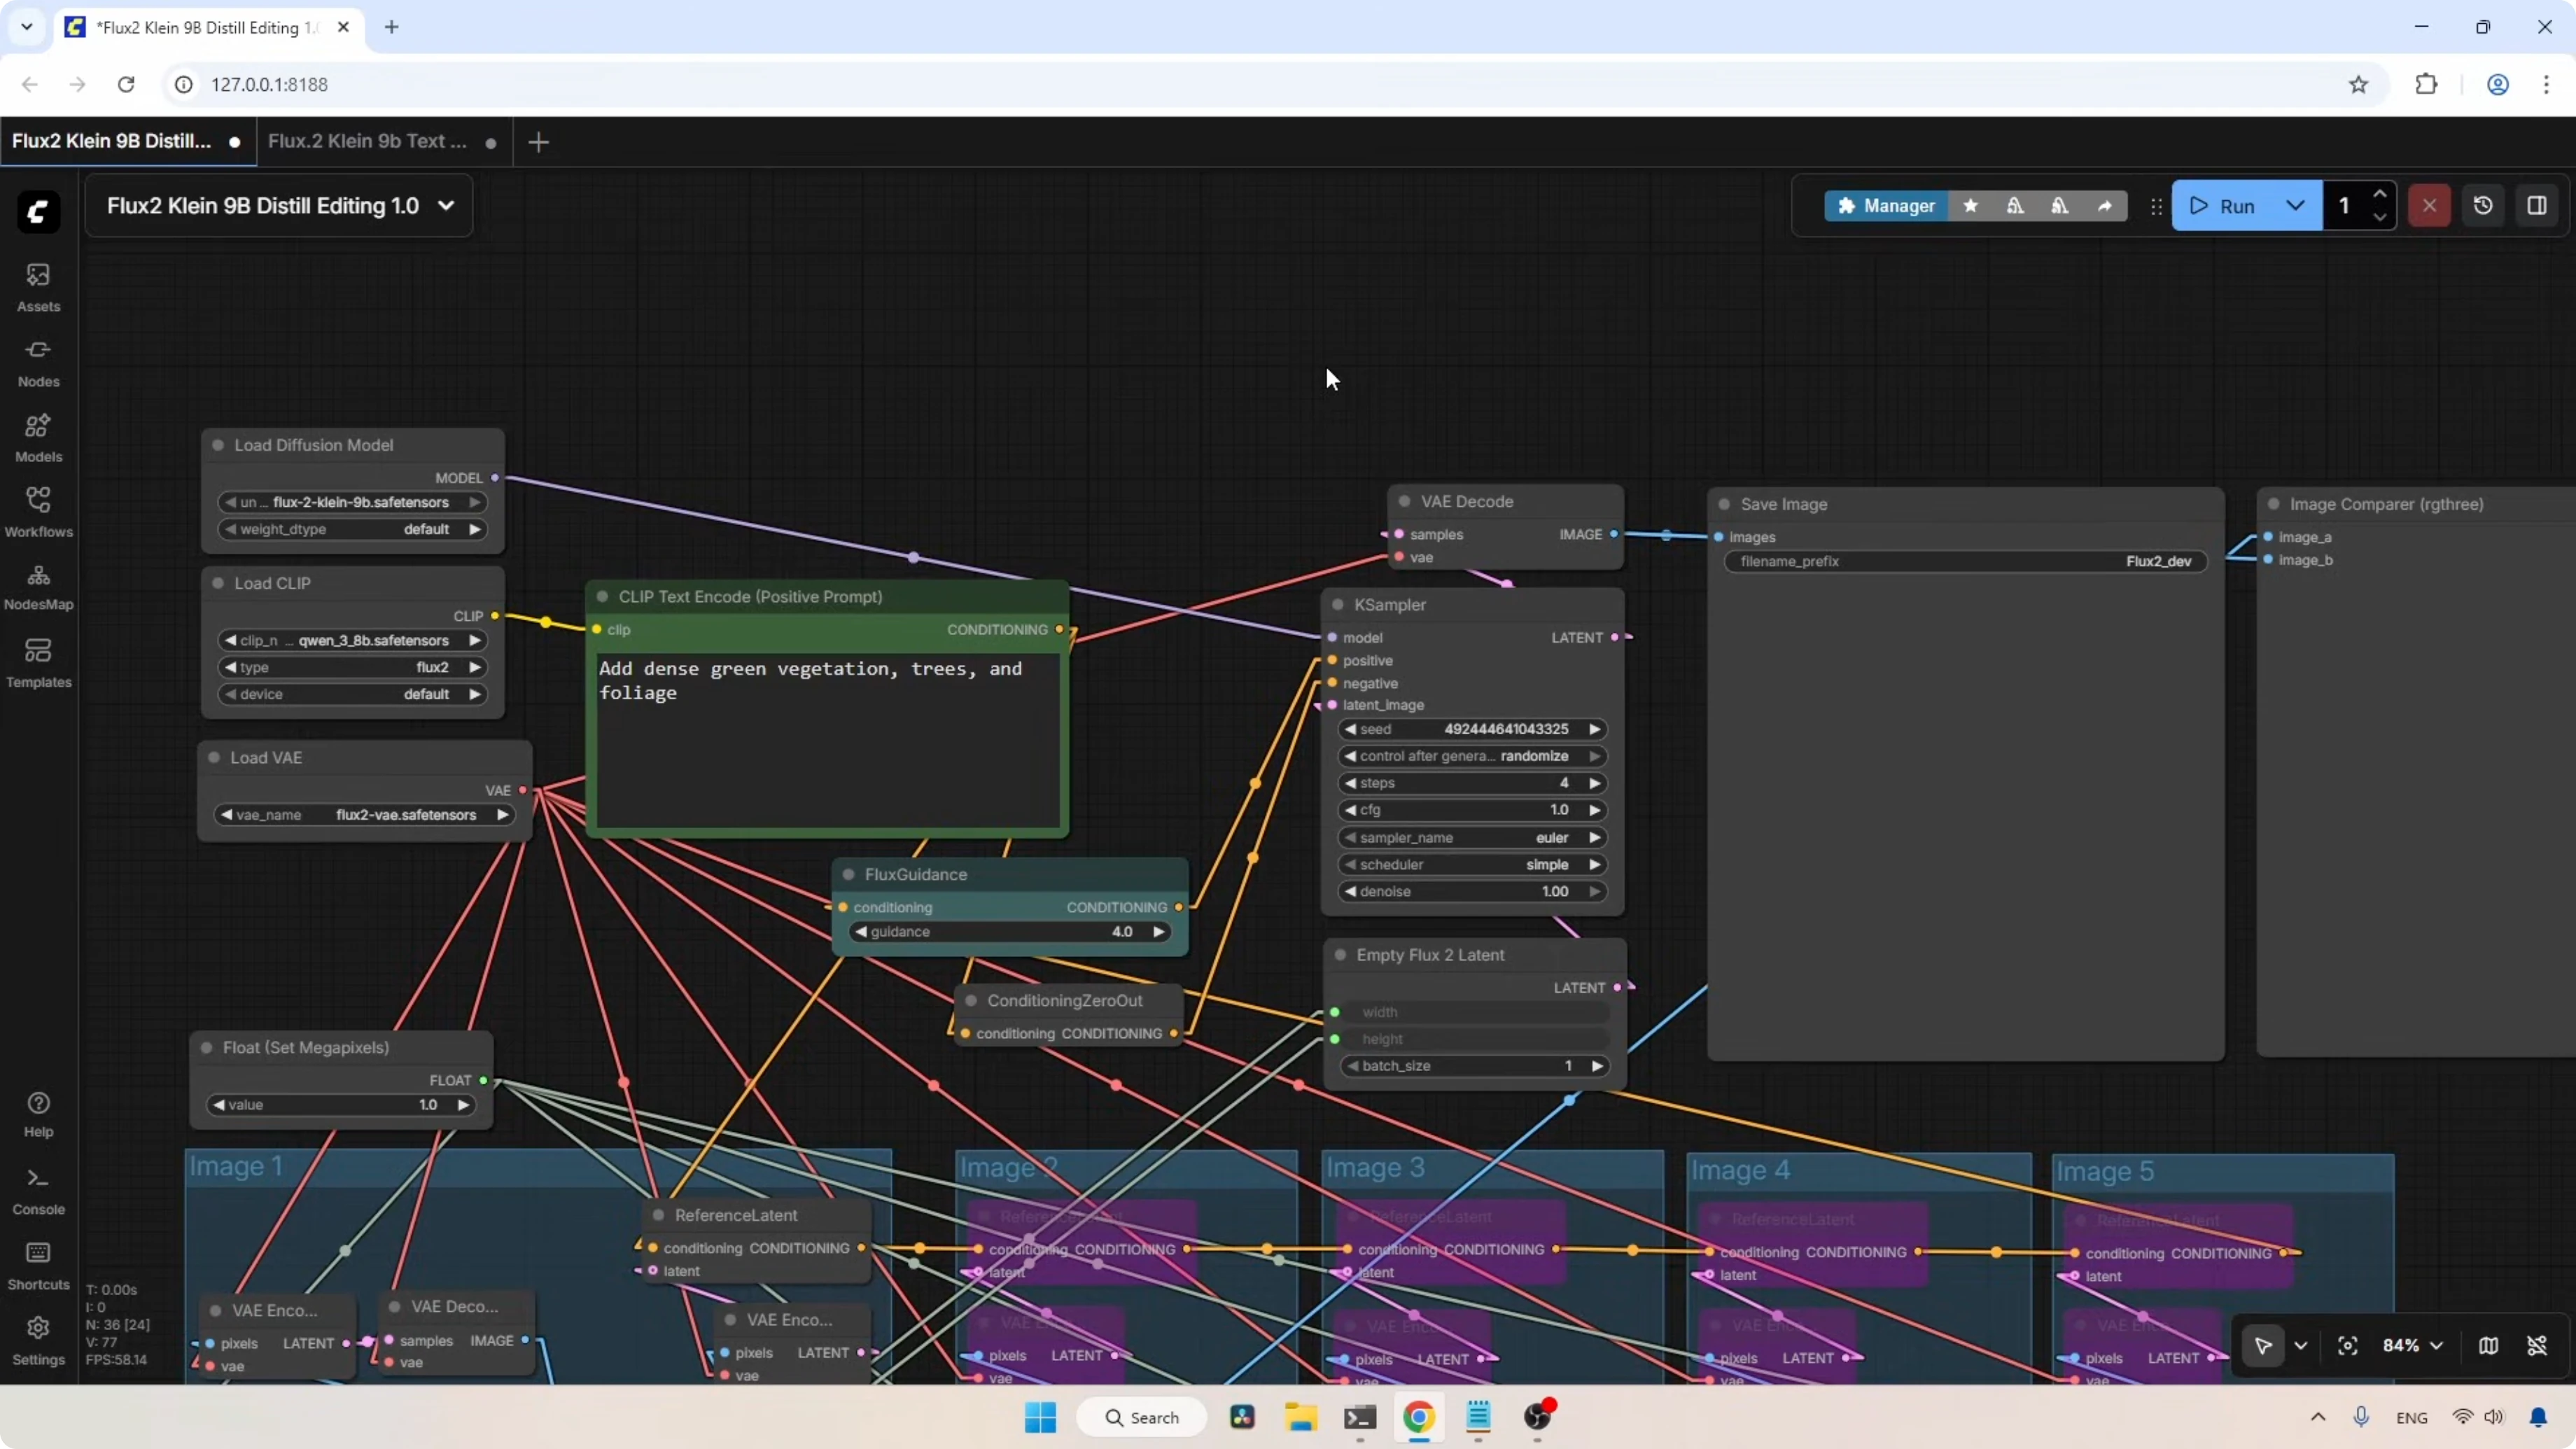The width and height of the screenshot is (2576, 1449).
Task: Switch to Flux.2 Klein 9b Text tab
Action: pos(368,141)
